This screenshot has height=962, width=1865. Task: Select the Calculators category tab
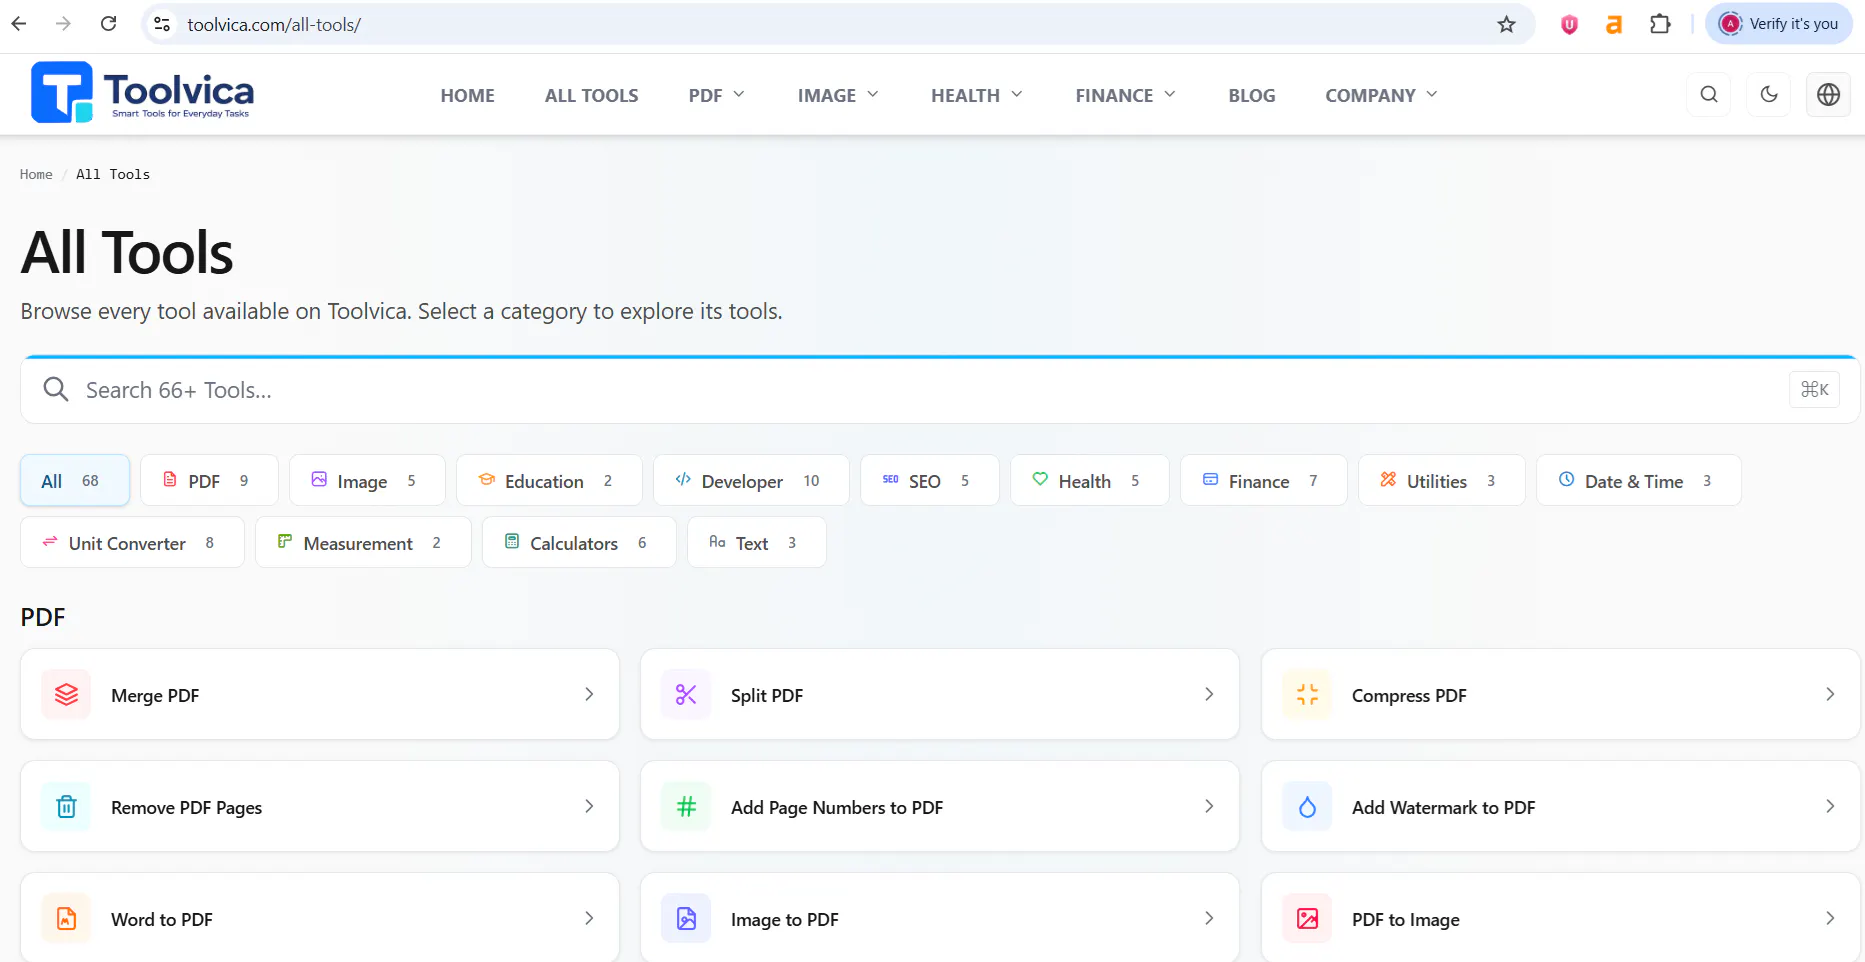(579, 543)
